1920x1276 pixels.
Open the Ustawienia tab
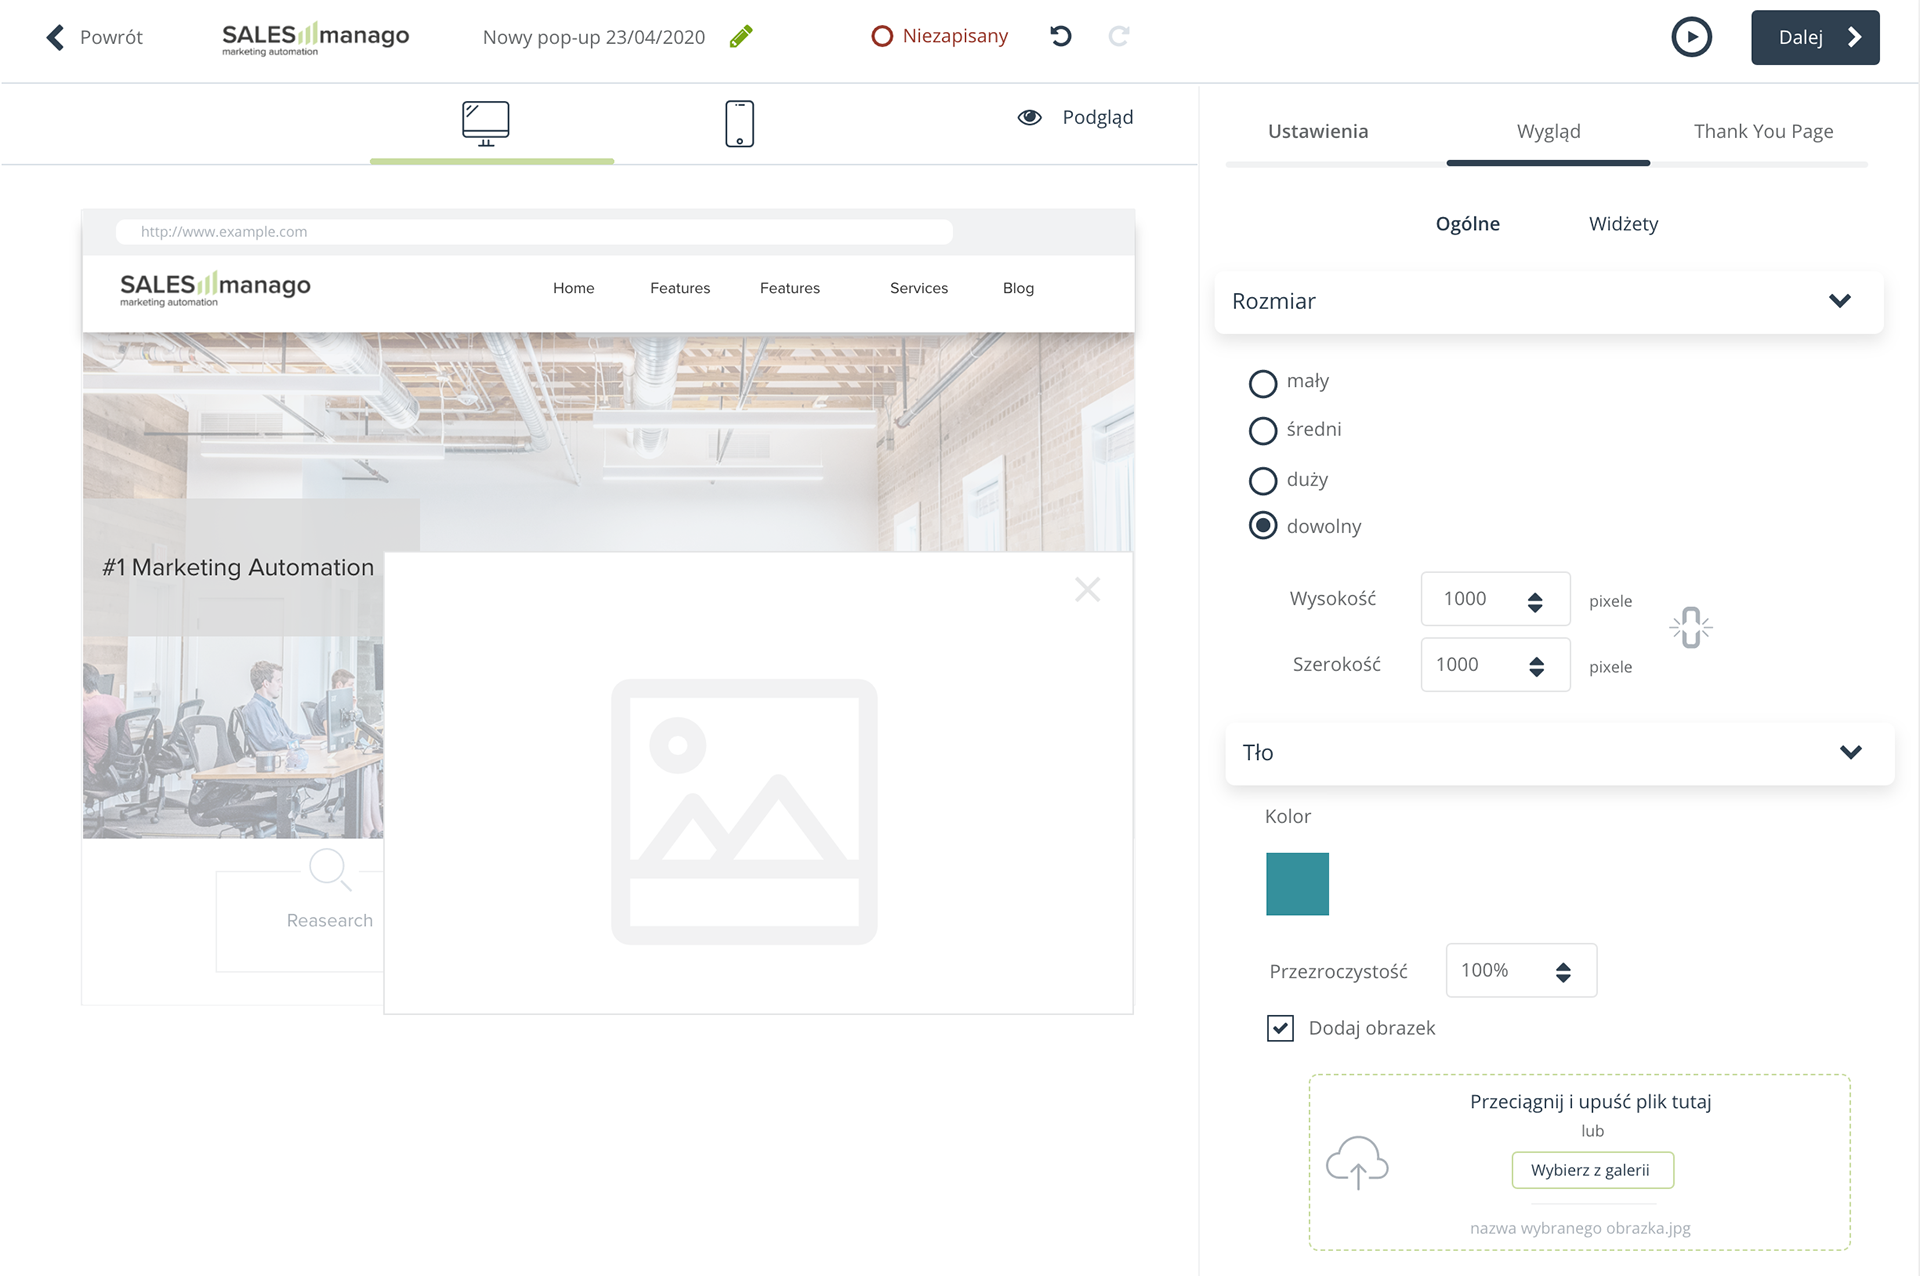point(1318,131)
